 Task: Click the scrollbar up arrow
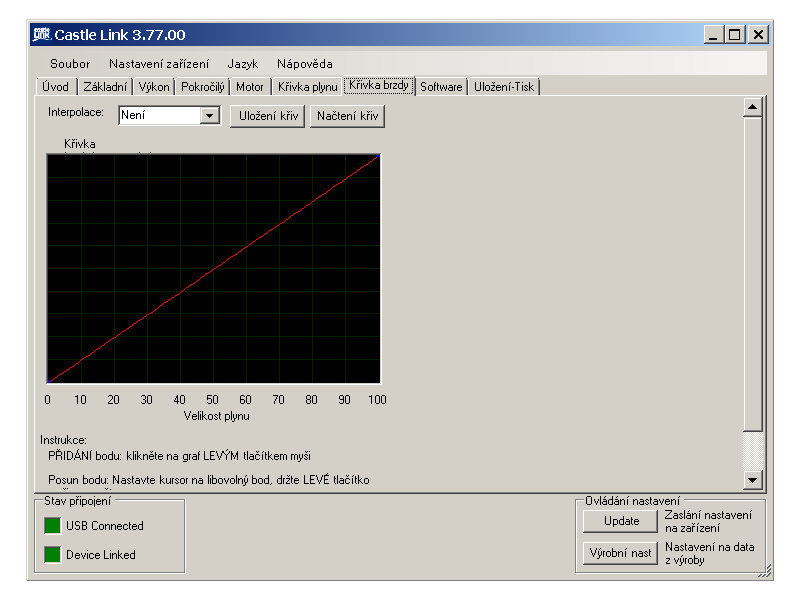coord(753,106)
